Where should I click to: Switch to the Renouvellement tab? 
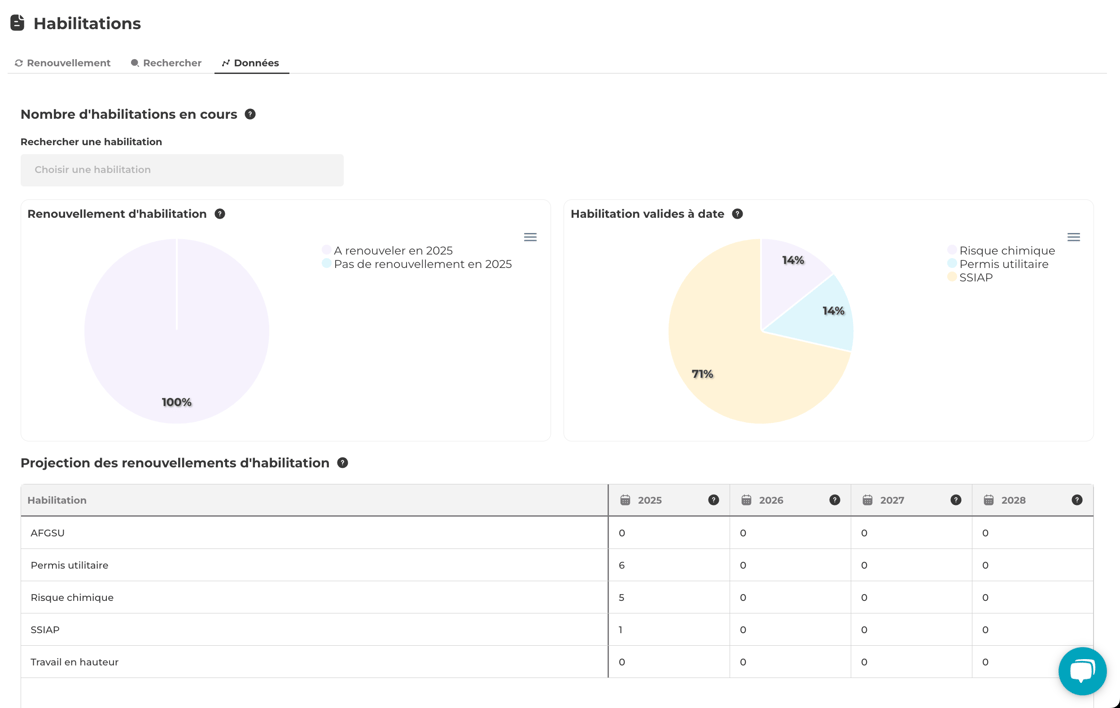62,63
